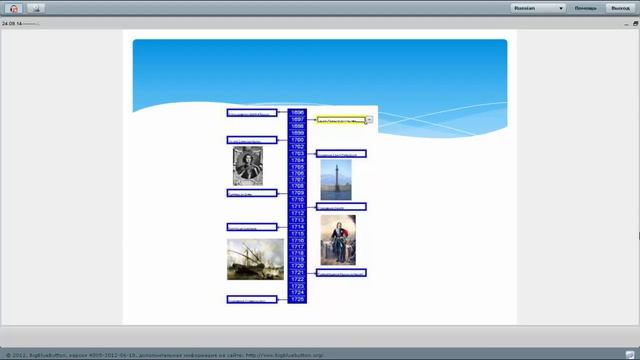Click year 1708 on the timeline
This screenshot has height=360, width=640.
pos(298,186)
